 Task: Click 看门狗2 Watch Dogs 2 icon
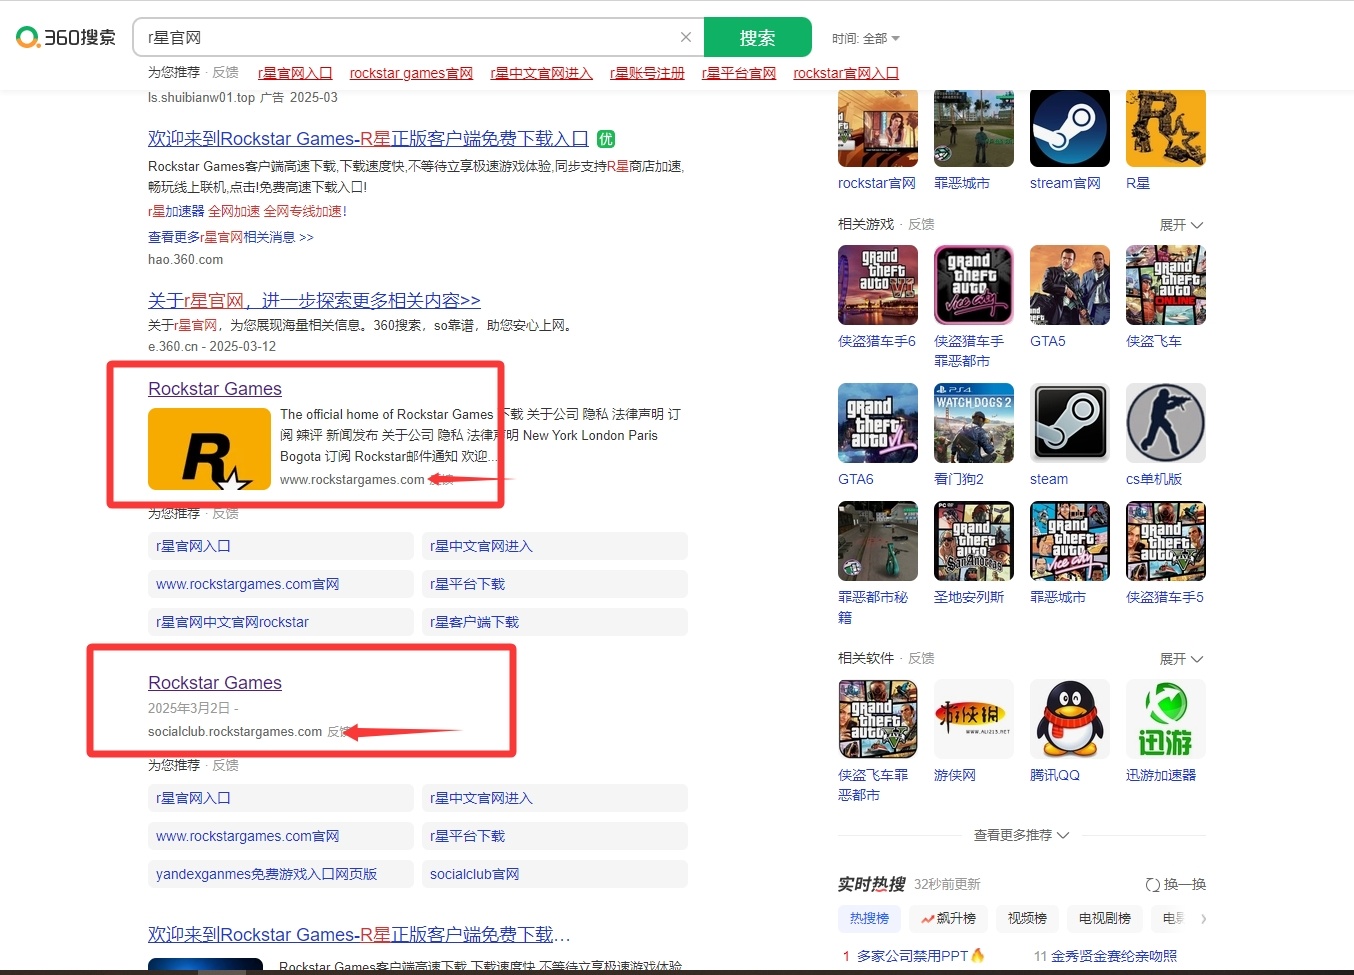click(974, 423)
